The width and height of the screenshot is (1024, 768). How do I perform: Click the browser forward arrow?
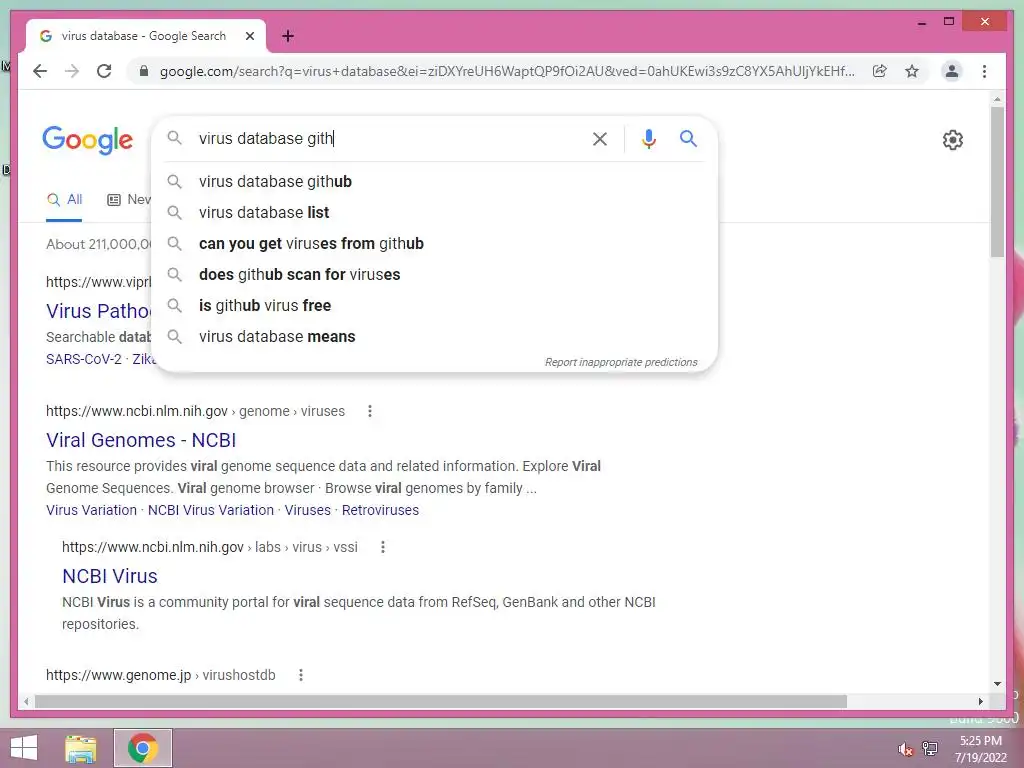click(72, 71)
